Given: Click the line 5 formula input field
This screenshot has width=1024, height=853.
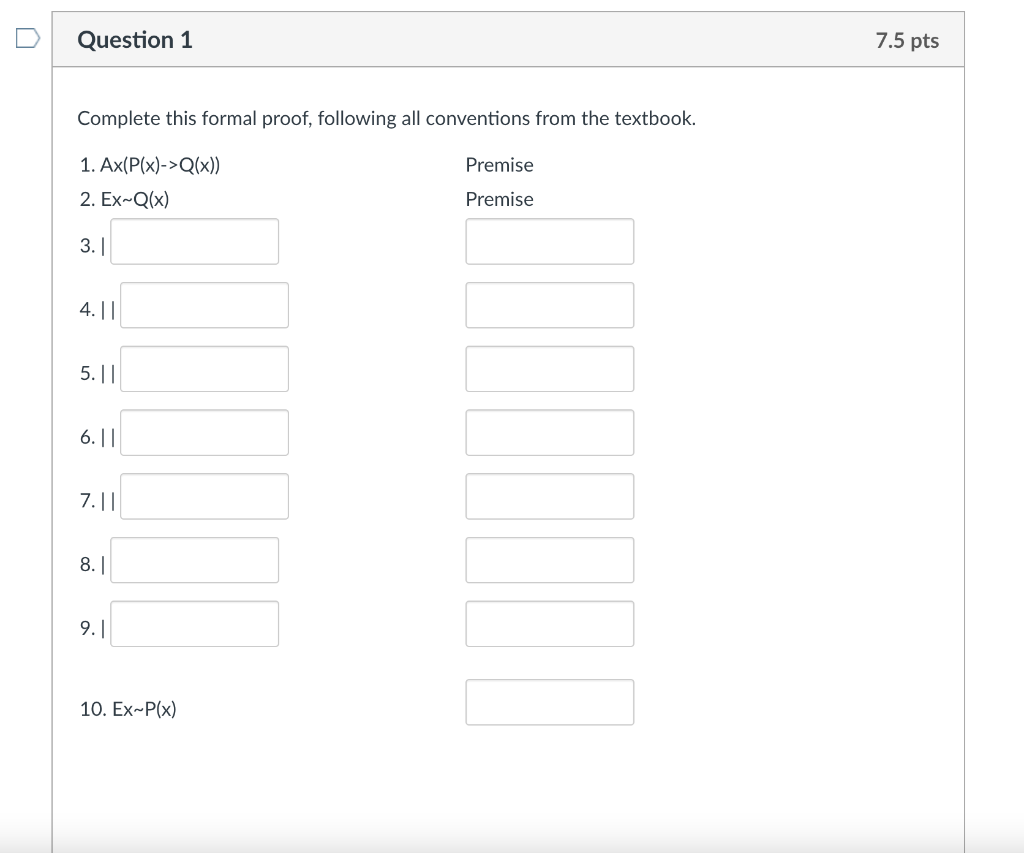Looking at the screenshot, I should click(204, 369).
